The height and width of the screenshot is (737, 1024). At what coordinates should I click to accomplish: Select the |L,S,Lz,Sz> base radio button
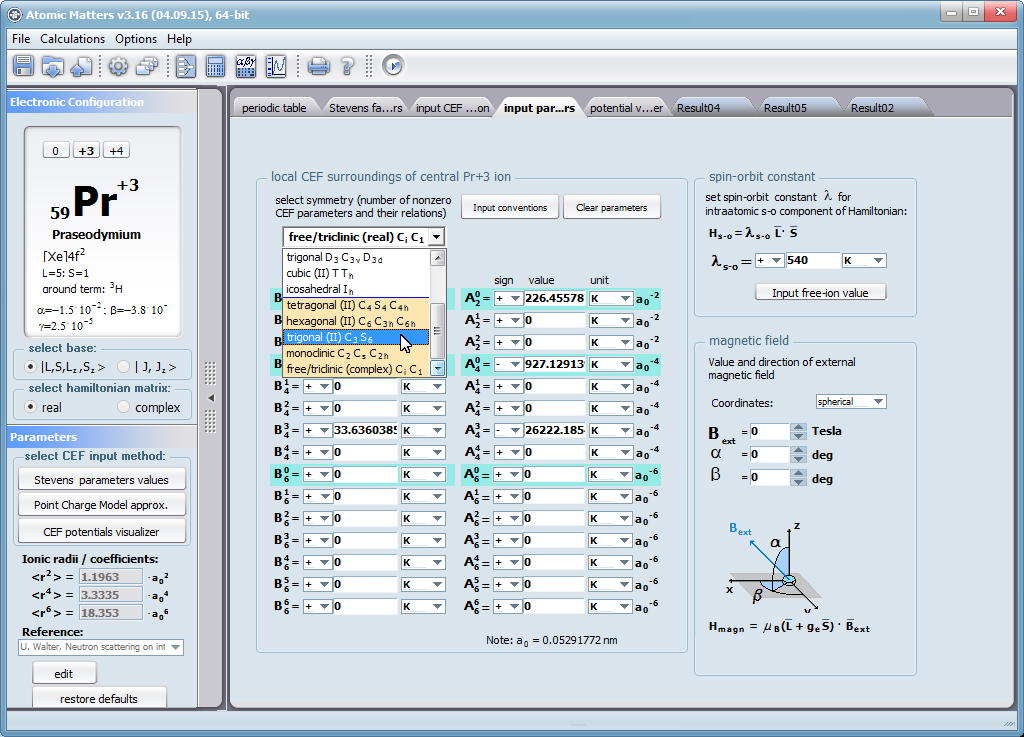pyautogui.click(x=31, y=366)
